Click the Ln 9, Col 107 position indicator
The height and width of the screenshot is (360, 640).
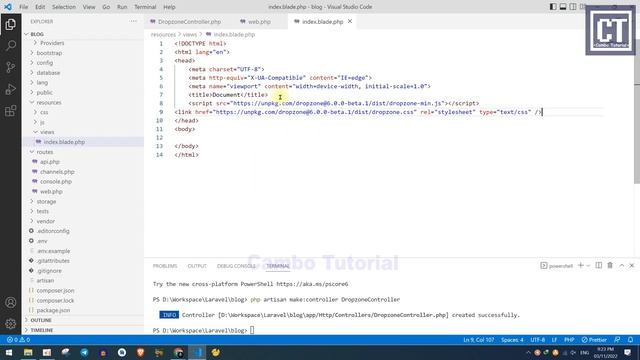(478, 340)
